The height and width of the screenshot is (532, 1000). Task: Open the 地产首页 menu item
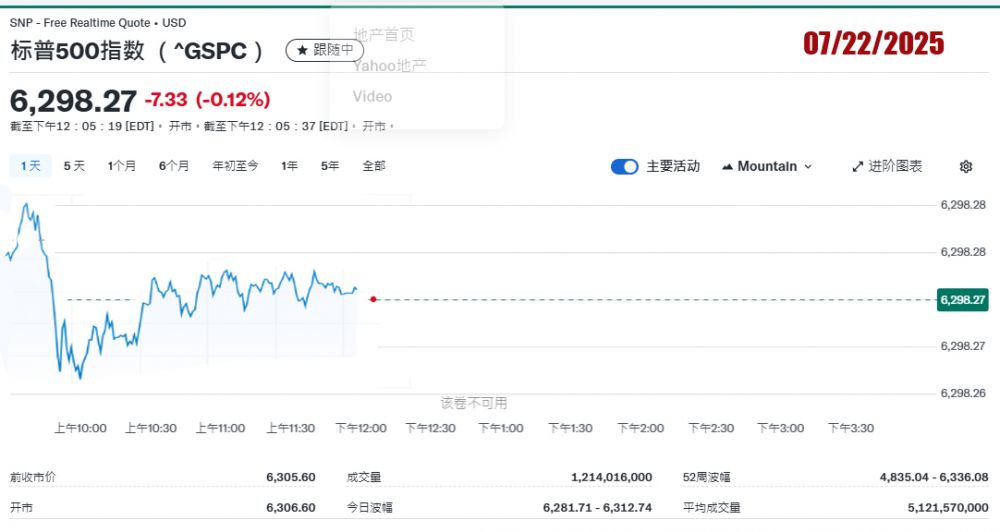click(383, 35)
